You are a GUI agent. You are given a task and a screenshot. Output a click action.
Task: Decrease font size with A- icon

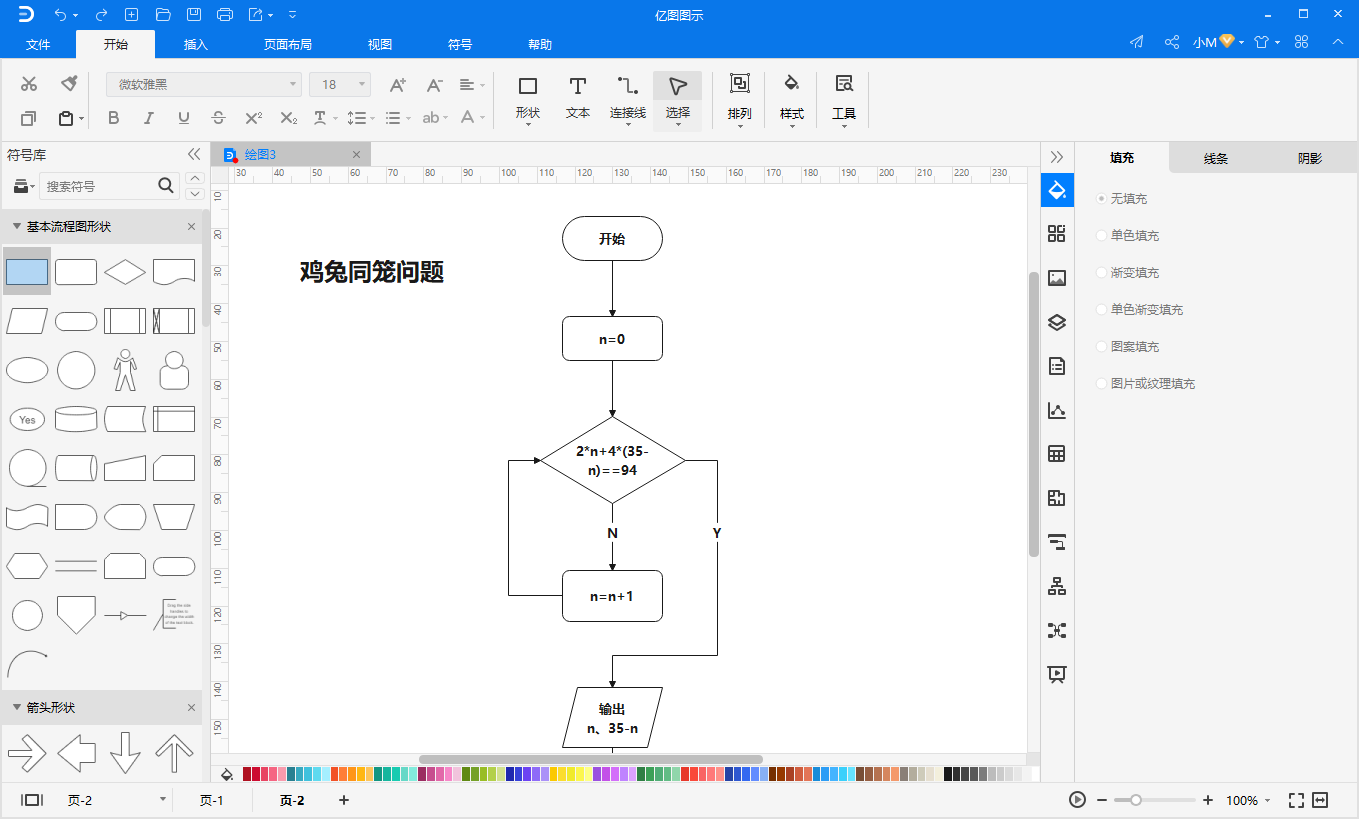[434, 85]
